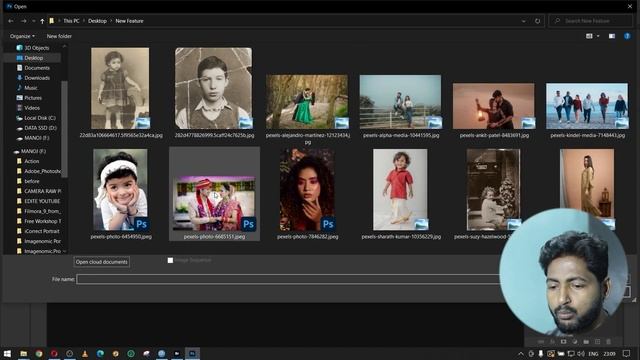Screen dimensions: 640x360
Task: Toggle the preview pane icon
Action: tap(611, 36)
